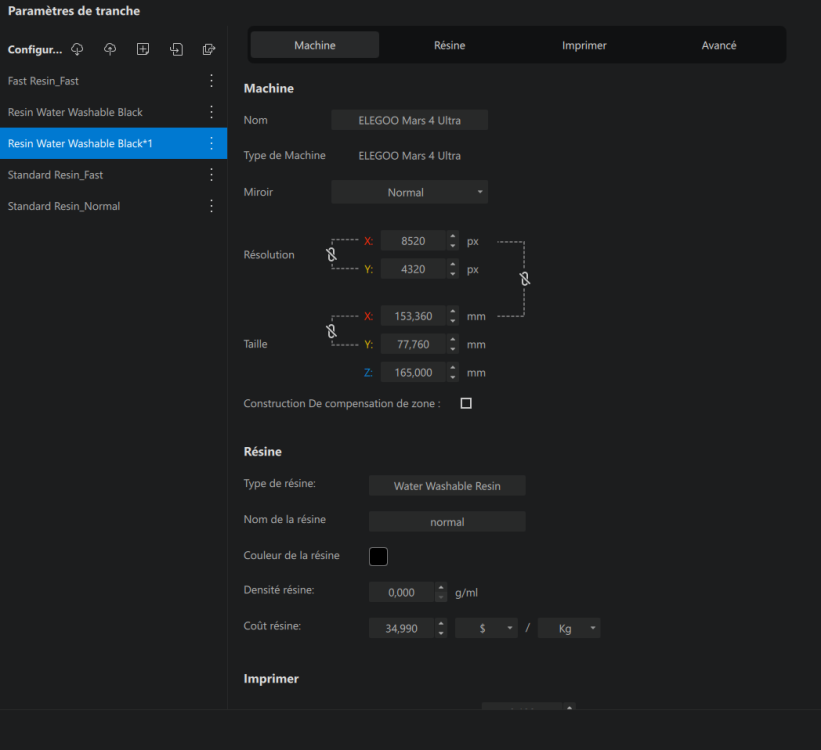Select the Resin Water Washable Black profile
The height and width of the screenshot is (750, 821).
coord(113,112)
